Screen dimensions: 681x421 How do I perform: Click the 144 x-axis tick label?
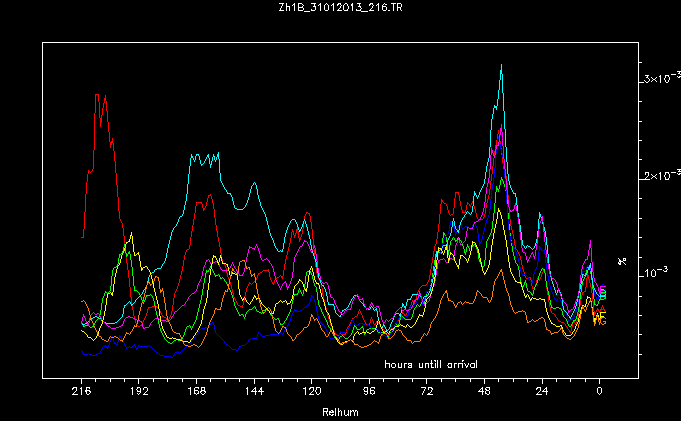click(254, 394)
